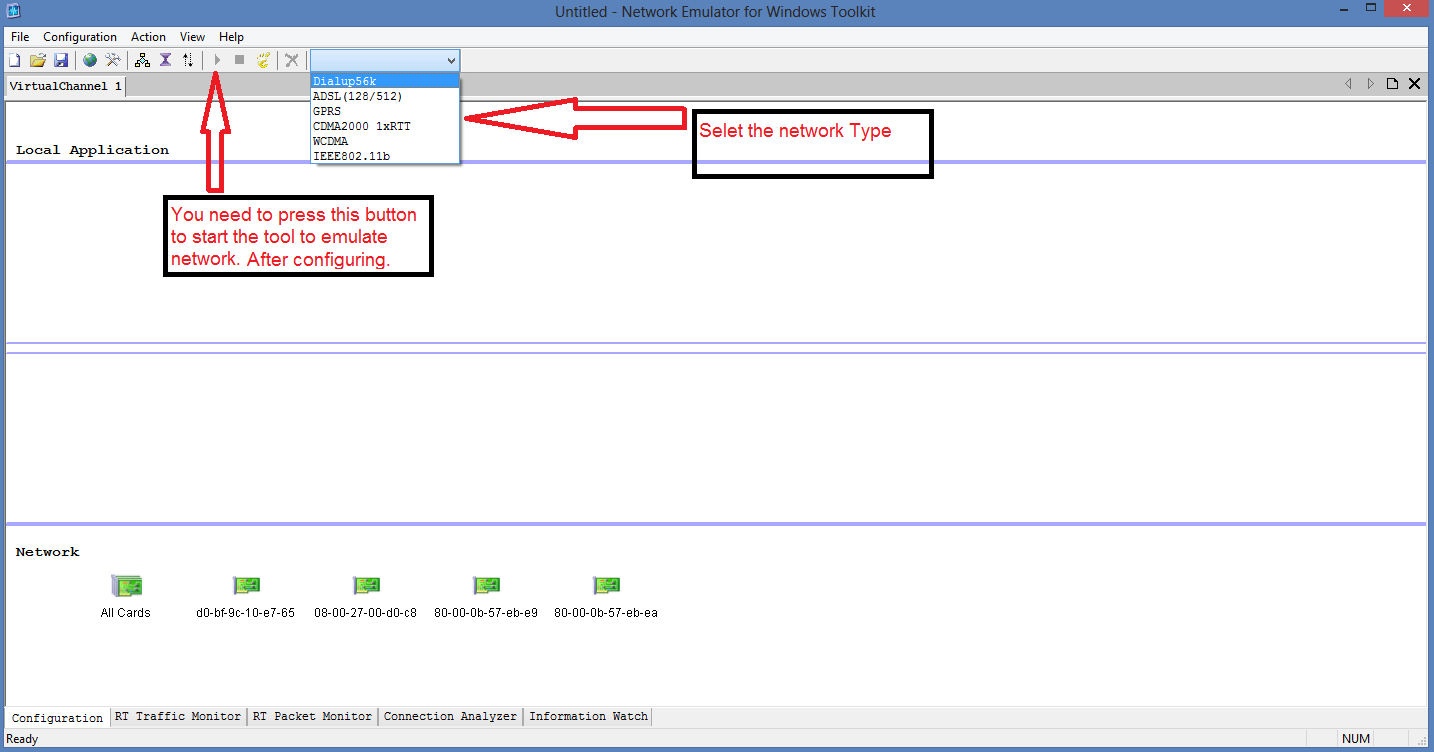Viewport: 1434px width, 752px height.
Task: Click the globe network icon on the toolbar
Action: (x=89, y=59)
